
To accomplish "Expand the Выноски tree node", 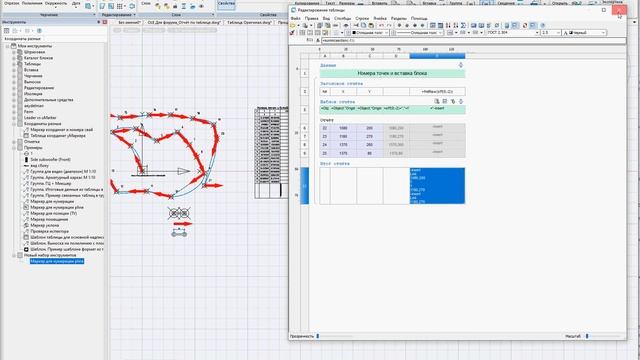I will click(x=14, y=82).
